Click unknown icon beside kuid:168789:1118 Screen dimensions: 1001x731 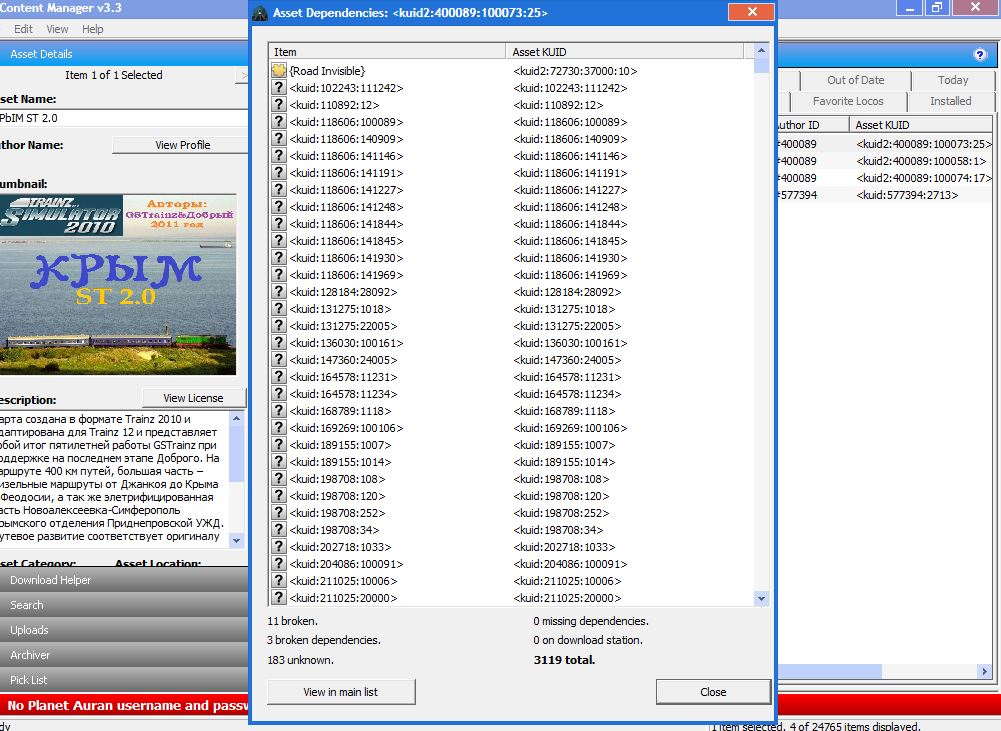tap(278, 411)
